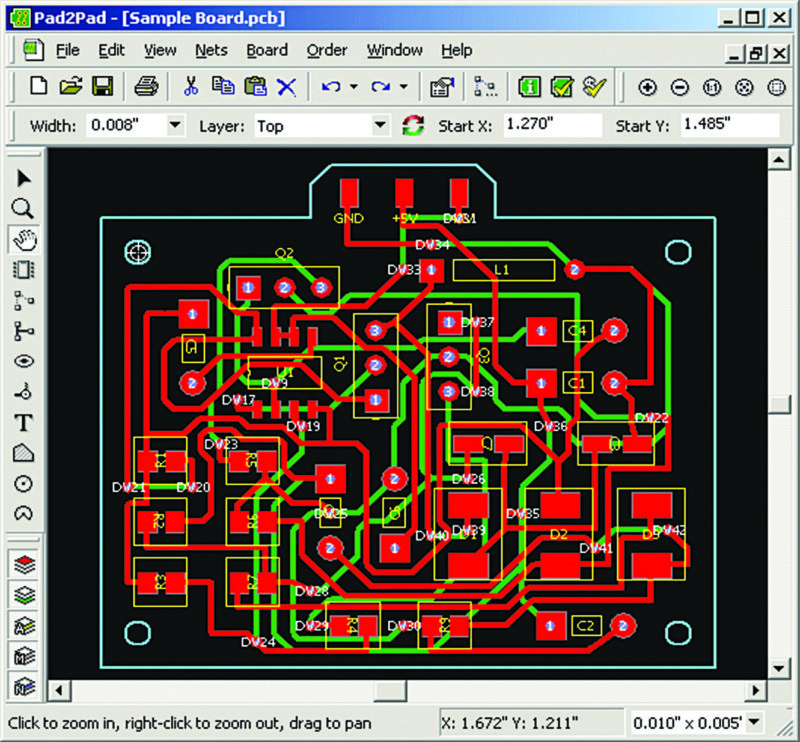Activate the hand pan tool
The width and height of the screenshot is (800, 742).
point(23,239)
